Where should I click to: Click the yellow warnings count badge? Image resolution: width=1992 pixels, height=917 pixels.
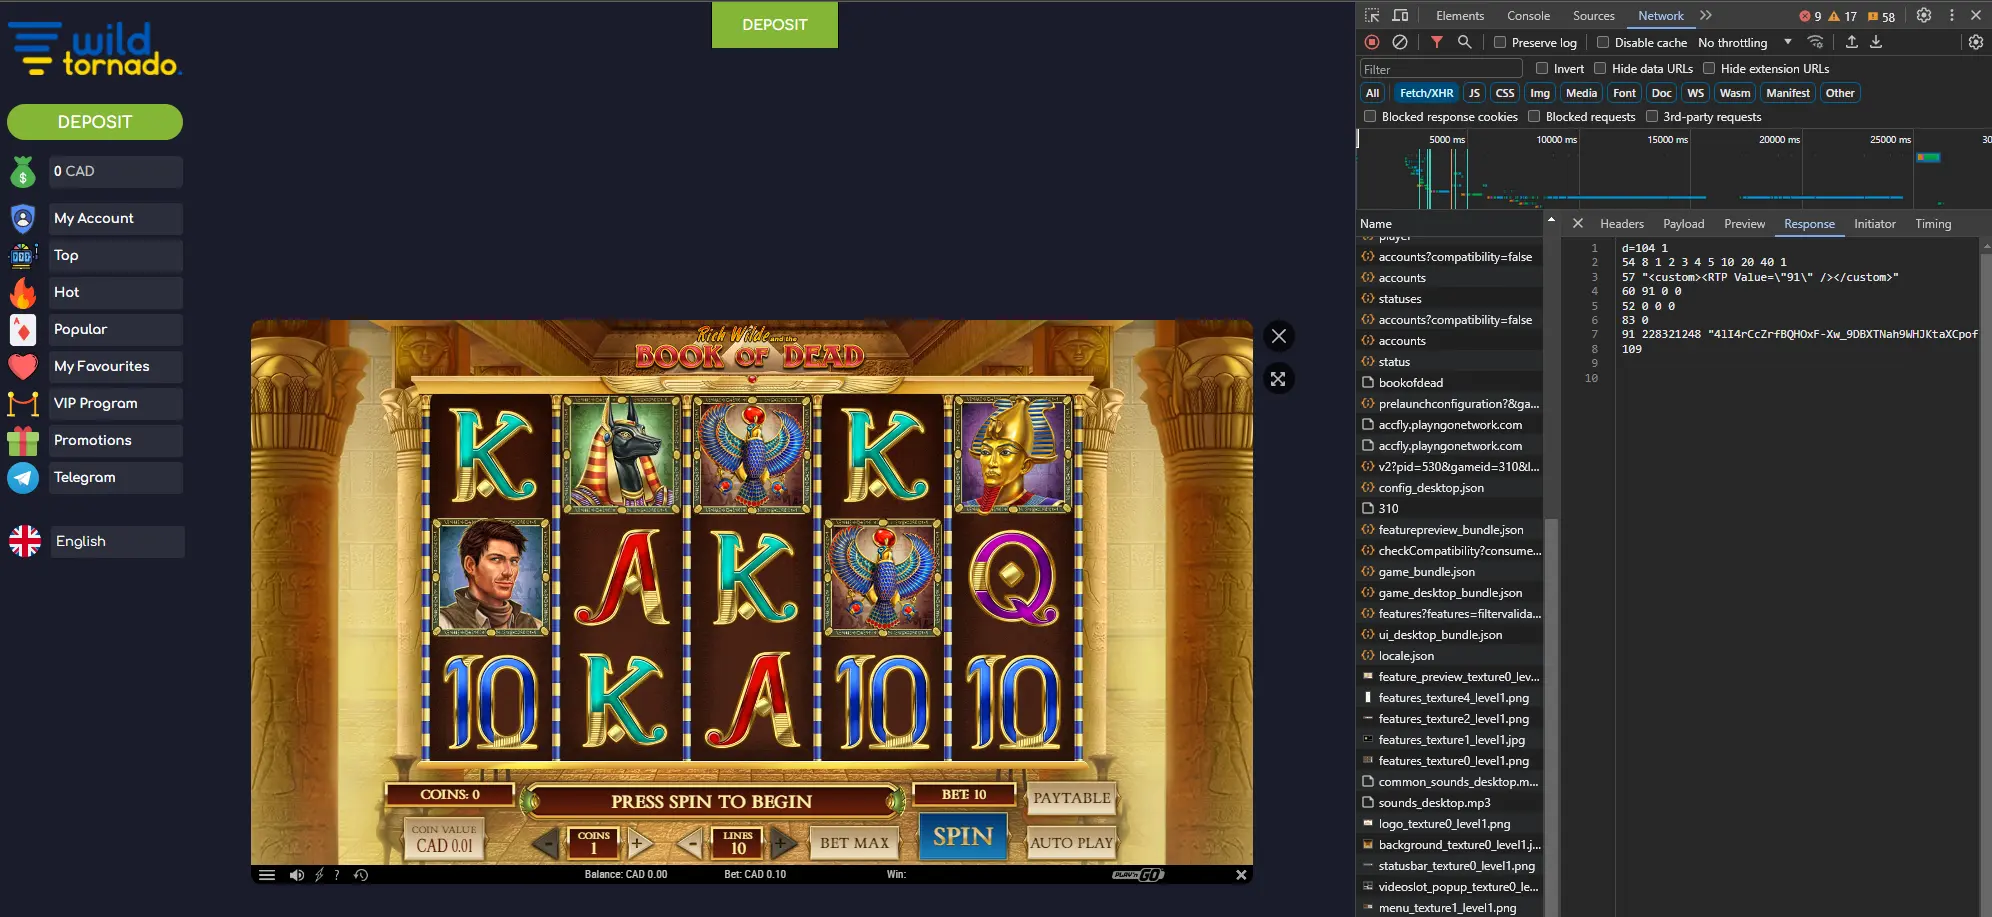(x=1843, y=16)
